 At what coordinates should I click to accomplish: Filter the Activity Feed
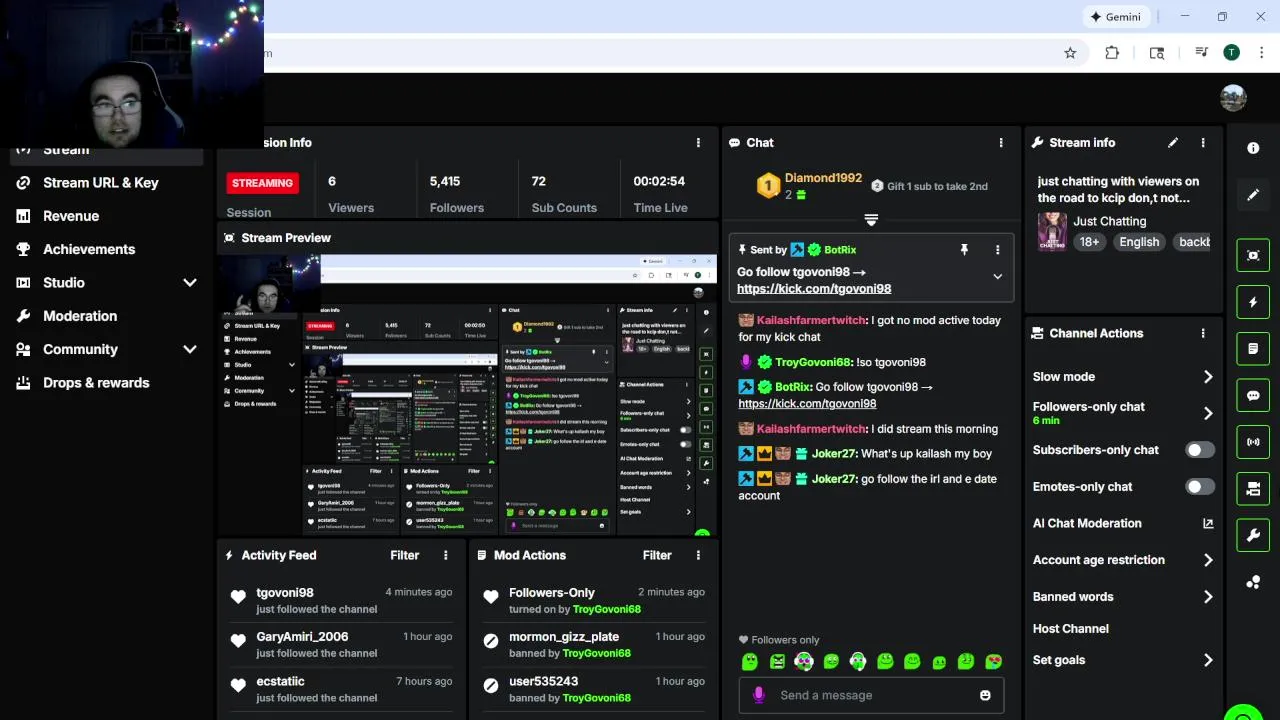coord(404,555)
